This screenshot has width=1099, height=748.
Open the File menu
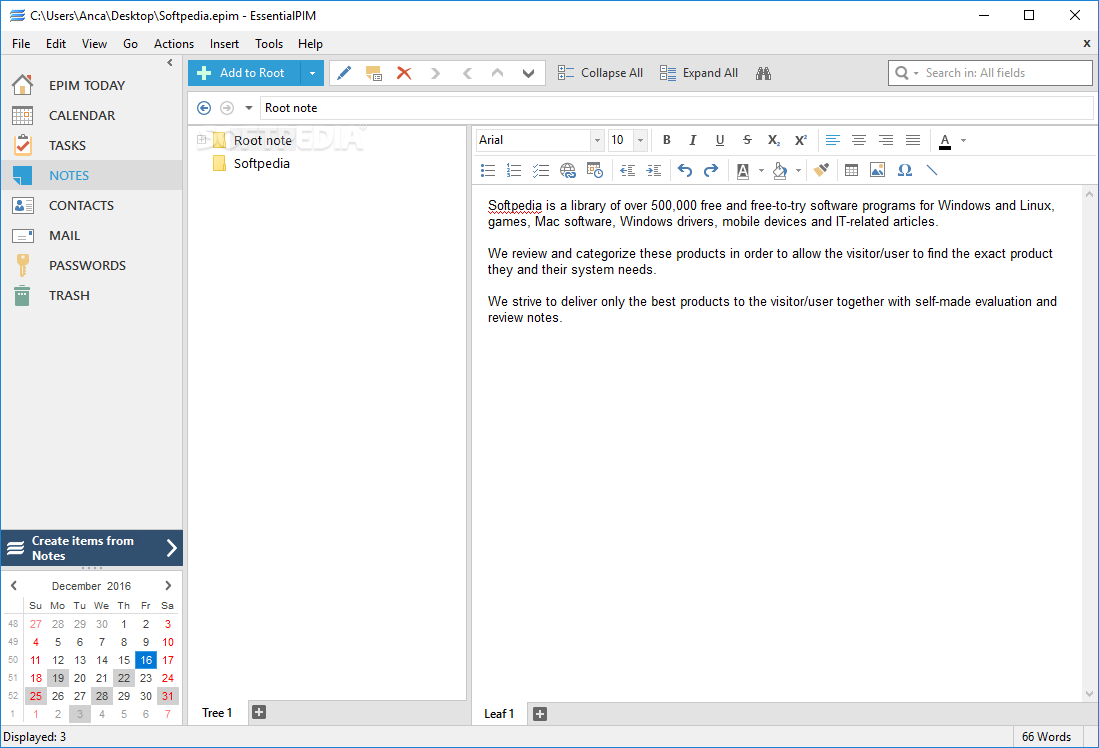(21, 43)
